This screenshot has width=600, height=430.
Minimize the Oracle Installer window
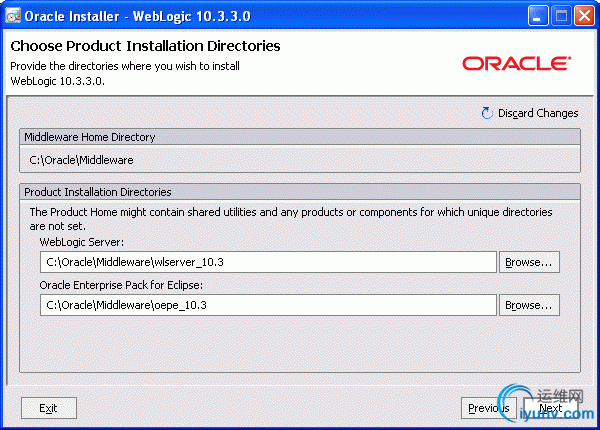(x=538, y=16)
